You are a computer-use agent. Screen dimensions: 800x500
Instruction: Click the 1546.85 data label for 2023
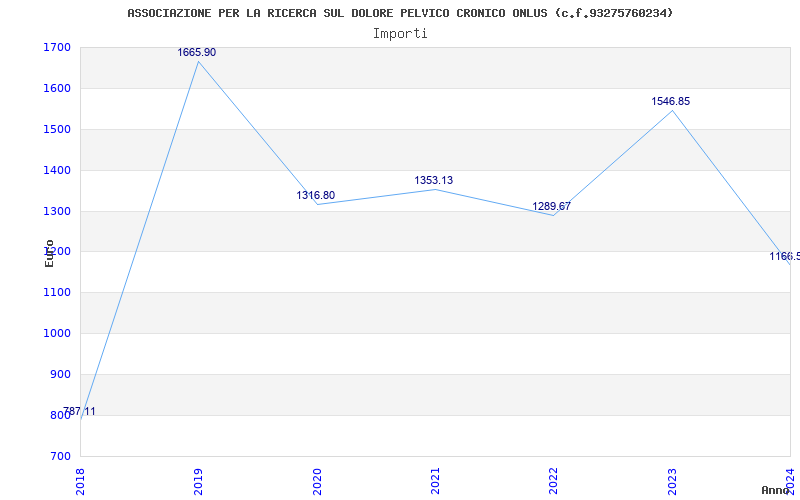click(670, 102)
